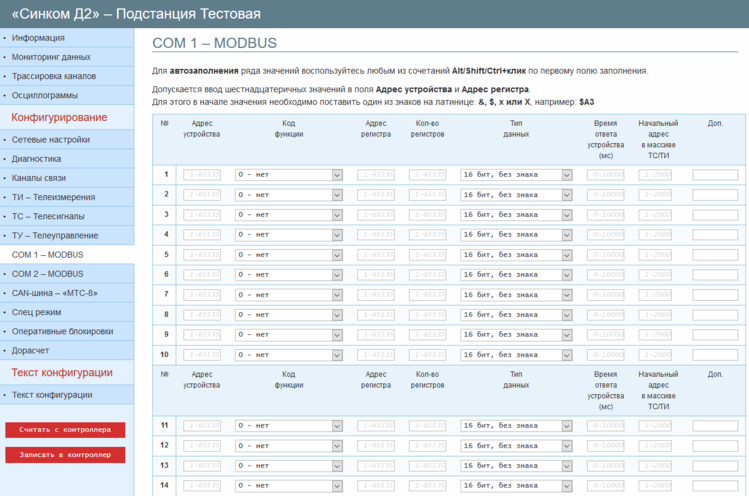
Task: Open Тип данных dropdown in row 1
Action: coord(516,174)
